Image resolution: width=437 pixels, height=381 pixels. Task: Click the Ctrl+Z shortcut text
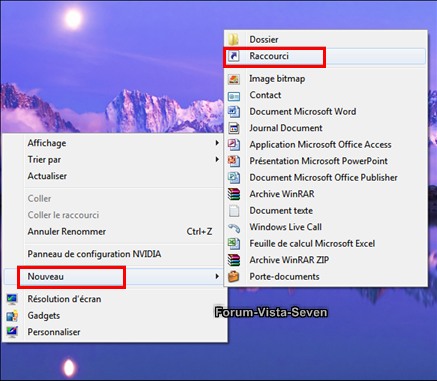[199, 232]
